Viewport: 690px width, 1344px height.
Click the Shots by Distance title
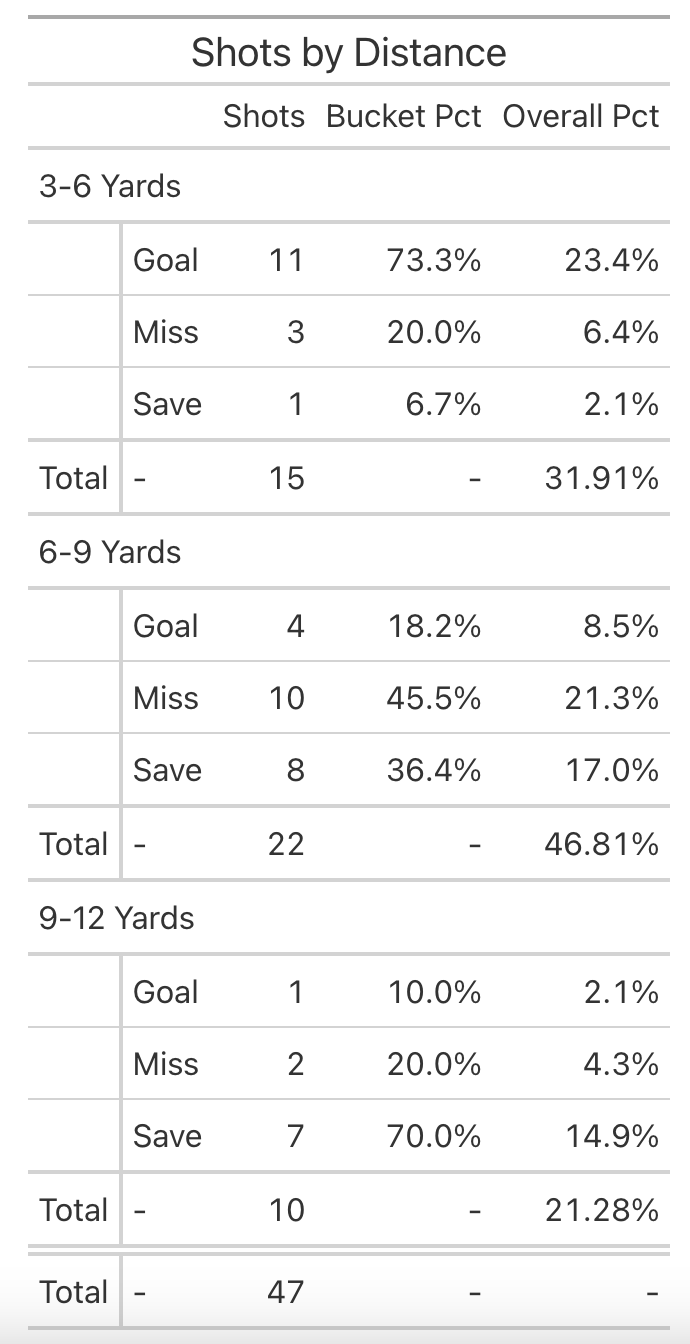tap(349, 52)
